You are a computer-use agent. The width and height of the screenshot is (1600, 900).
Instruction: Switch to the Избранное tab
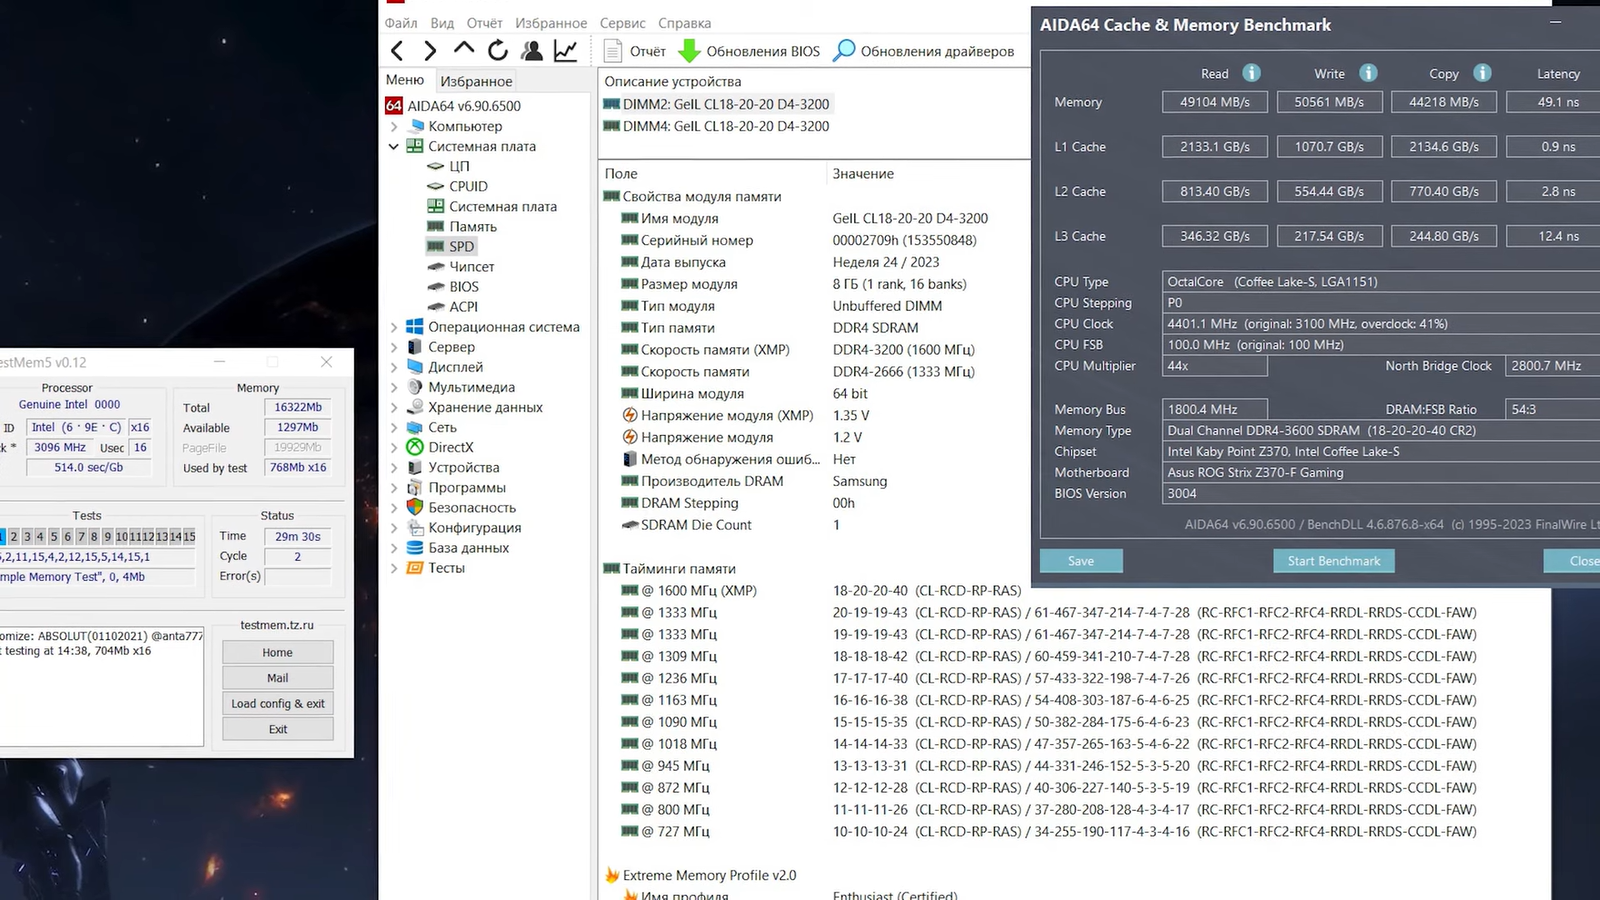click(476, 81)
